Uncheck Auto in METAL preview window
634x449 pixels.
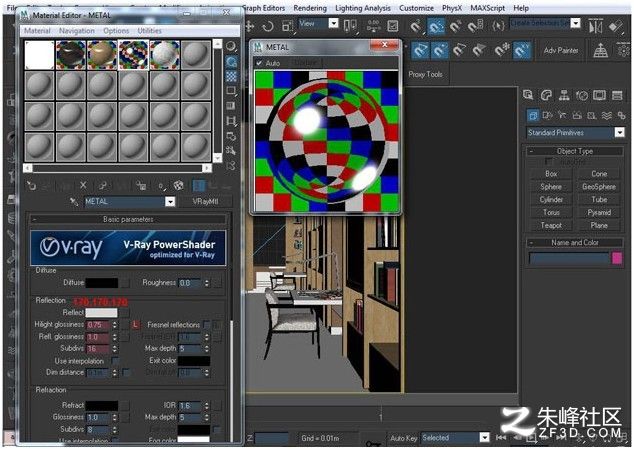pyautogui.click(x=259, y=63)
